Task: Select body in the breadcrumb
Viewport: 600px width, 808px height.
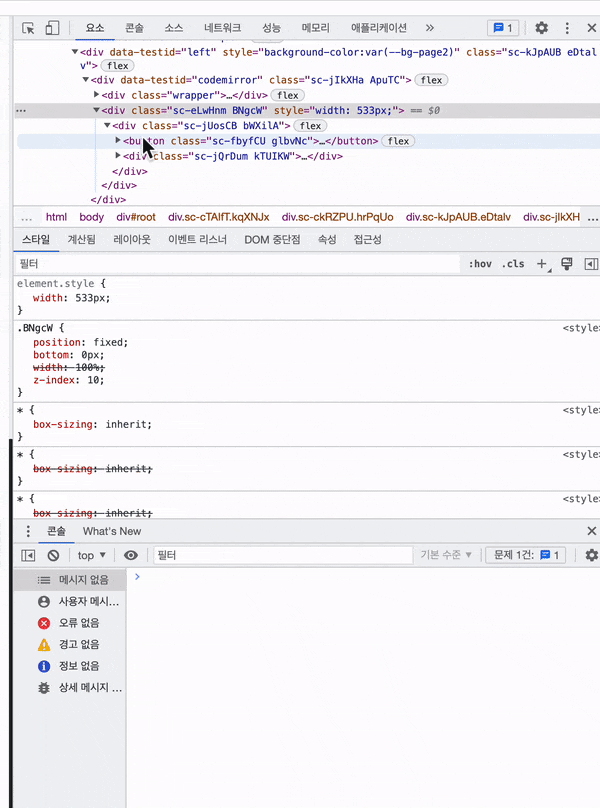Action: (x=92, y=217)
